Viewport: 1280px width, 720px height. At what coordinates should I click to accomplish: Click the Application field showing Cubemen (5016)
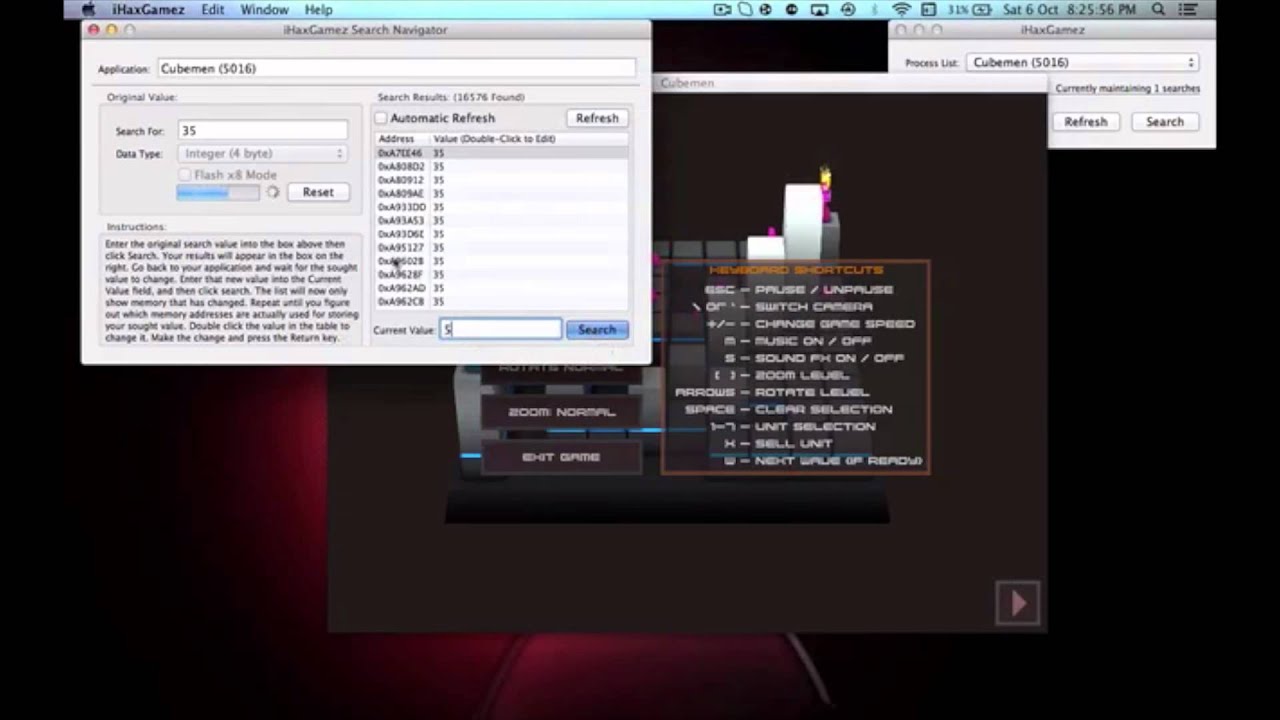coord(396,68)
